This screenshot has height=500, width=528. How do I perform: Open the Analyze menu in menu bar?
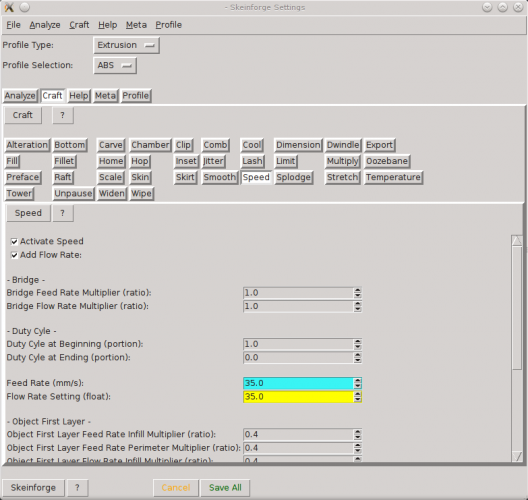point(45,25)
